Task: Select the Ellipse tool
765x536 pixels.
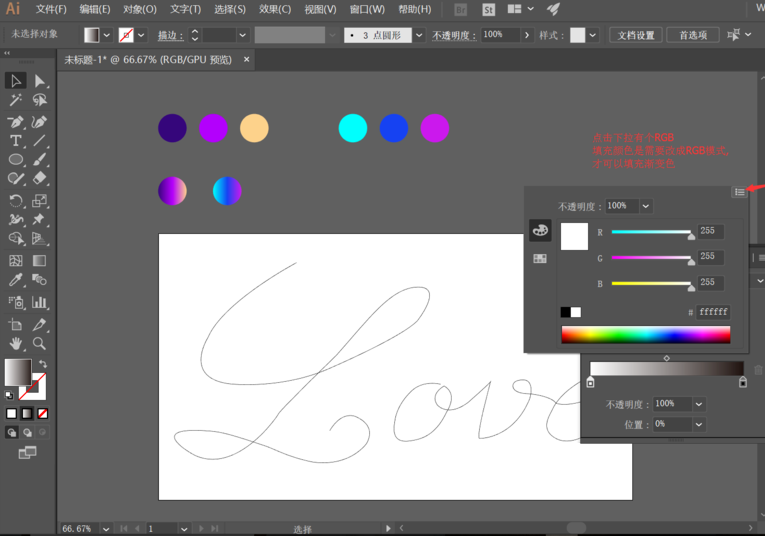Action: pyautogui.click(x=16, y=160)
